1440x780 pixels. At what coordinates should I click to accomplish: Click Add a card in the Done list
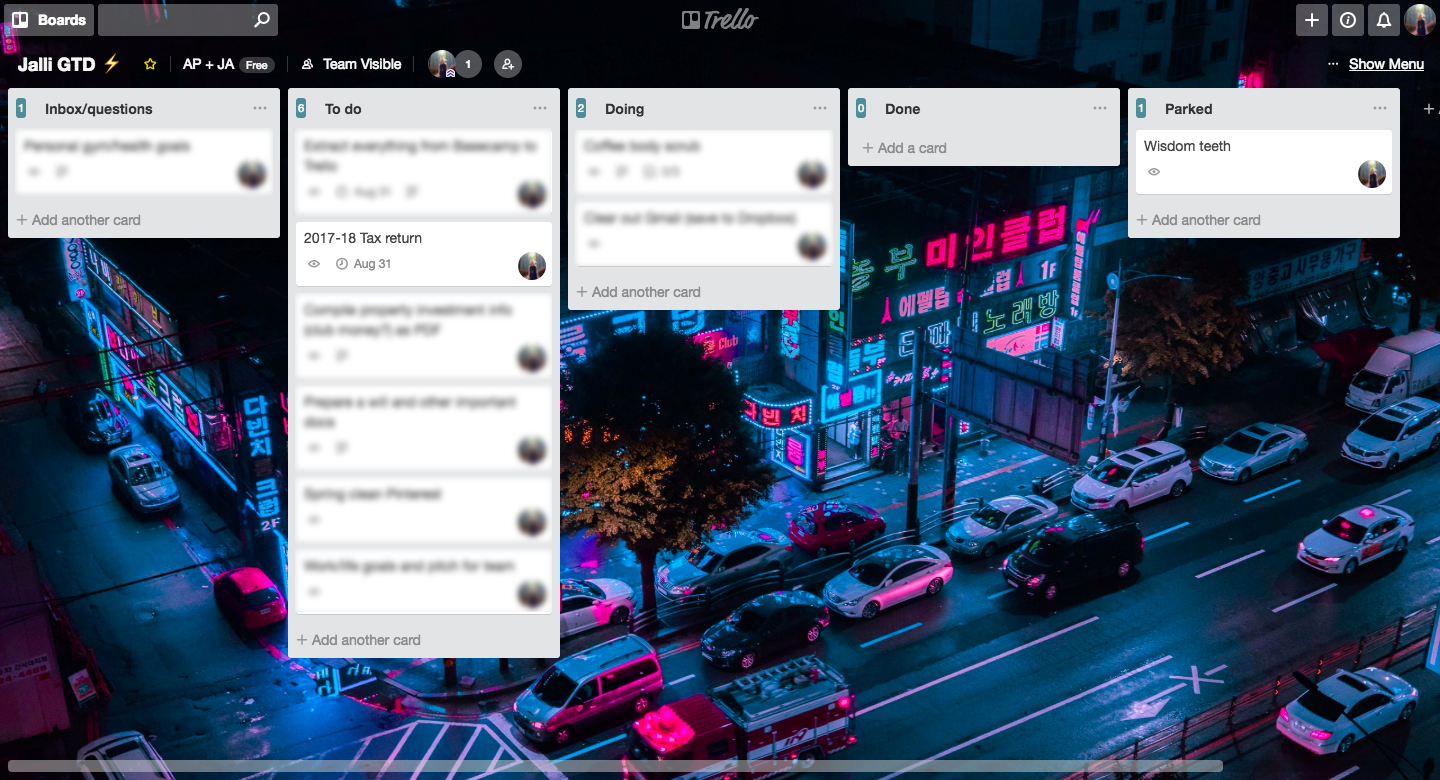click(x=904, y=147)
